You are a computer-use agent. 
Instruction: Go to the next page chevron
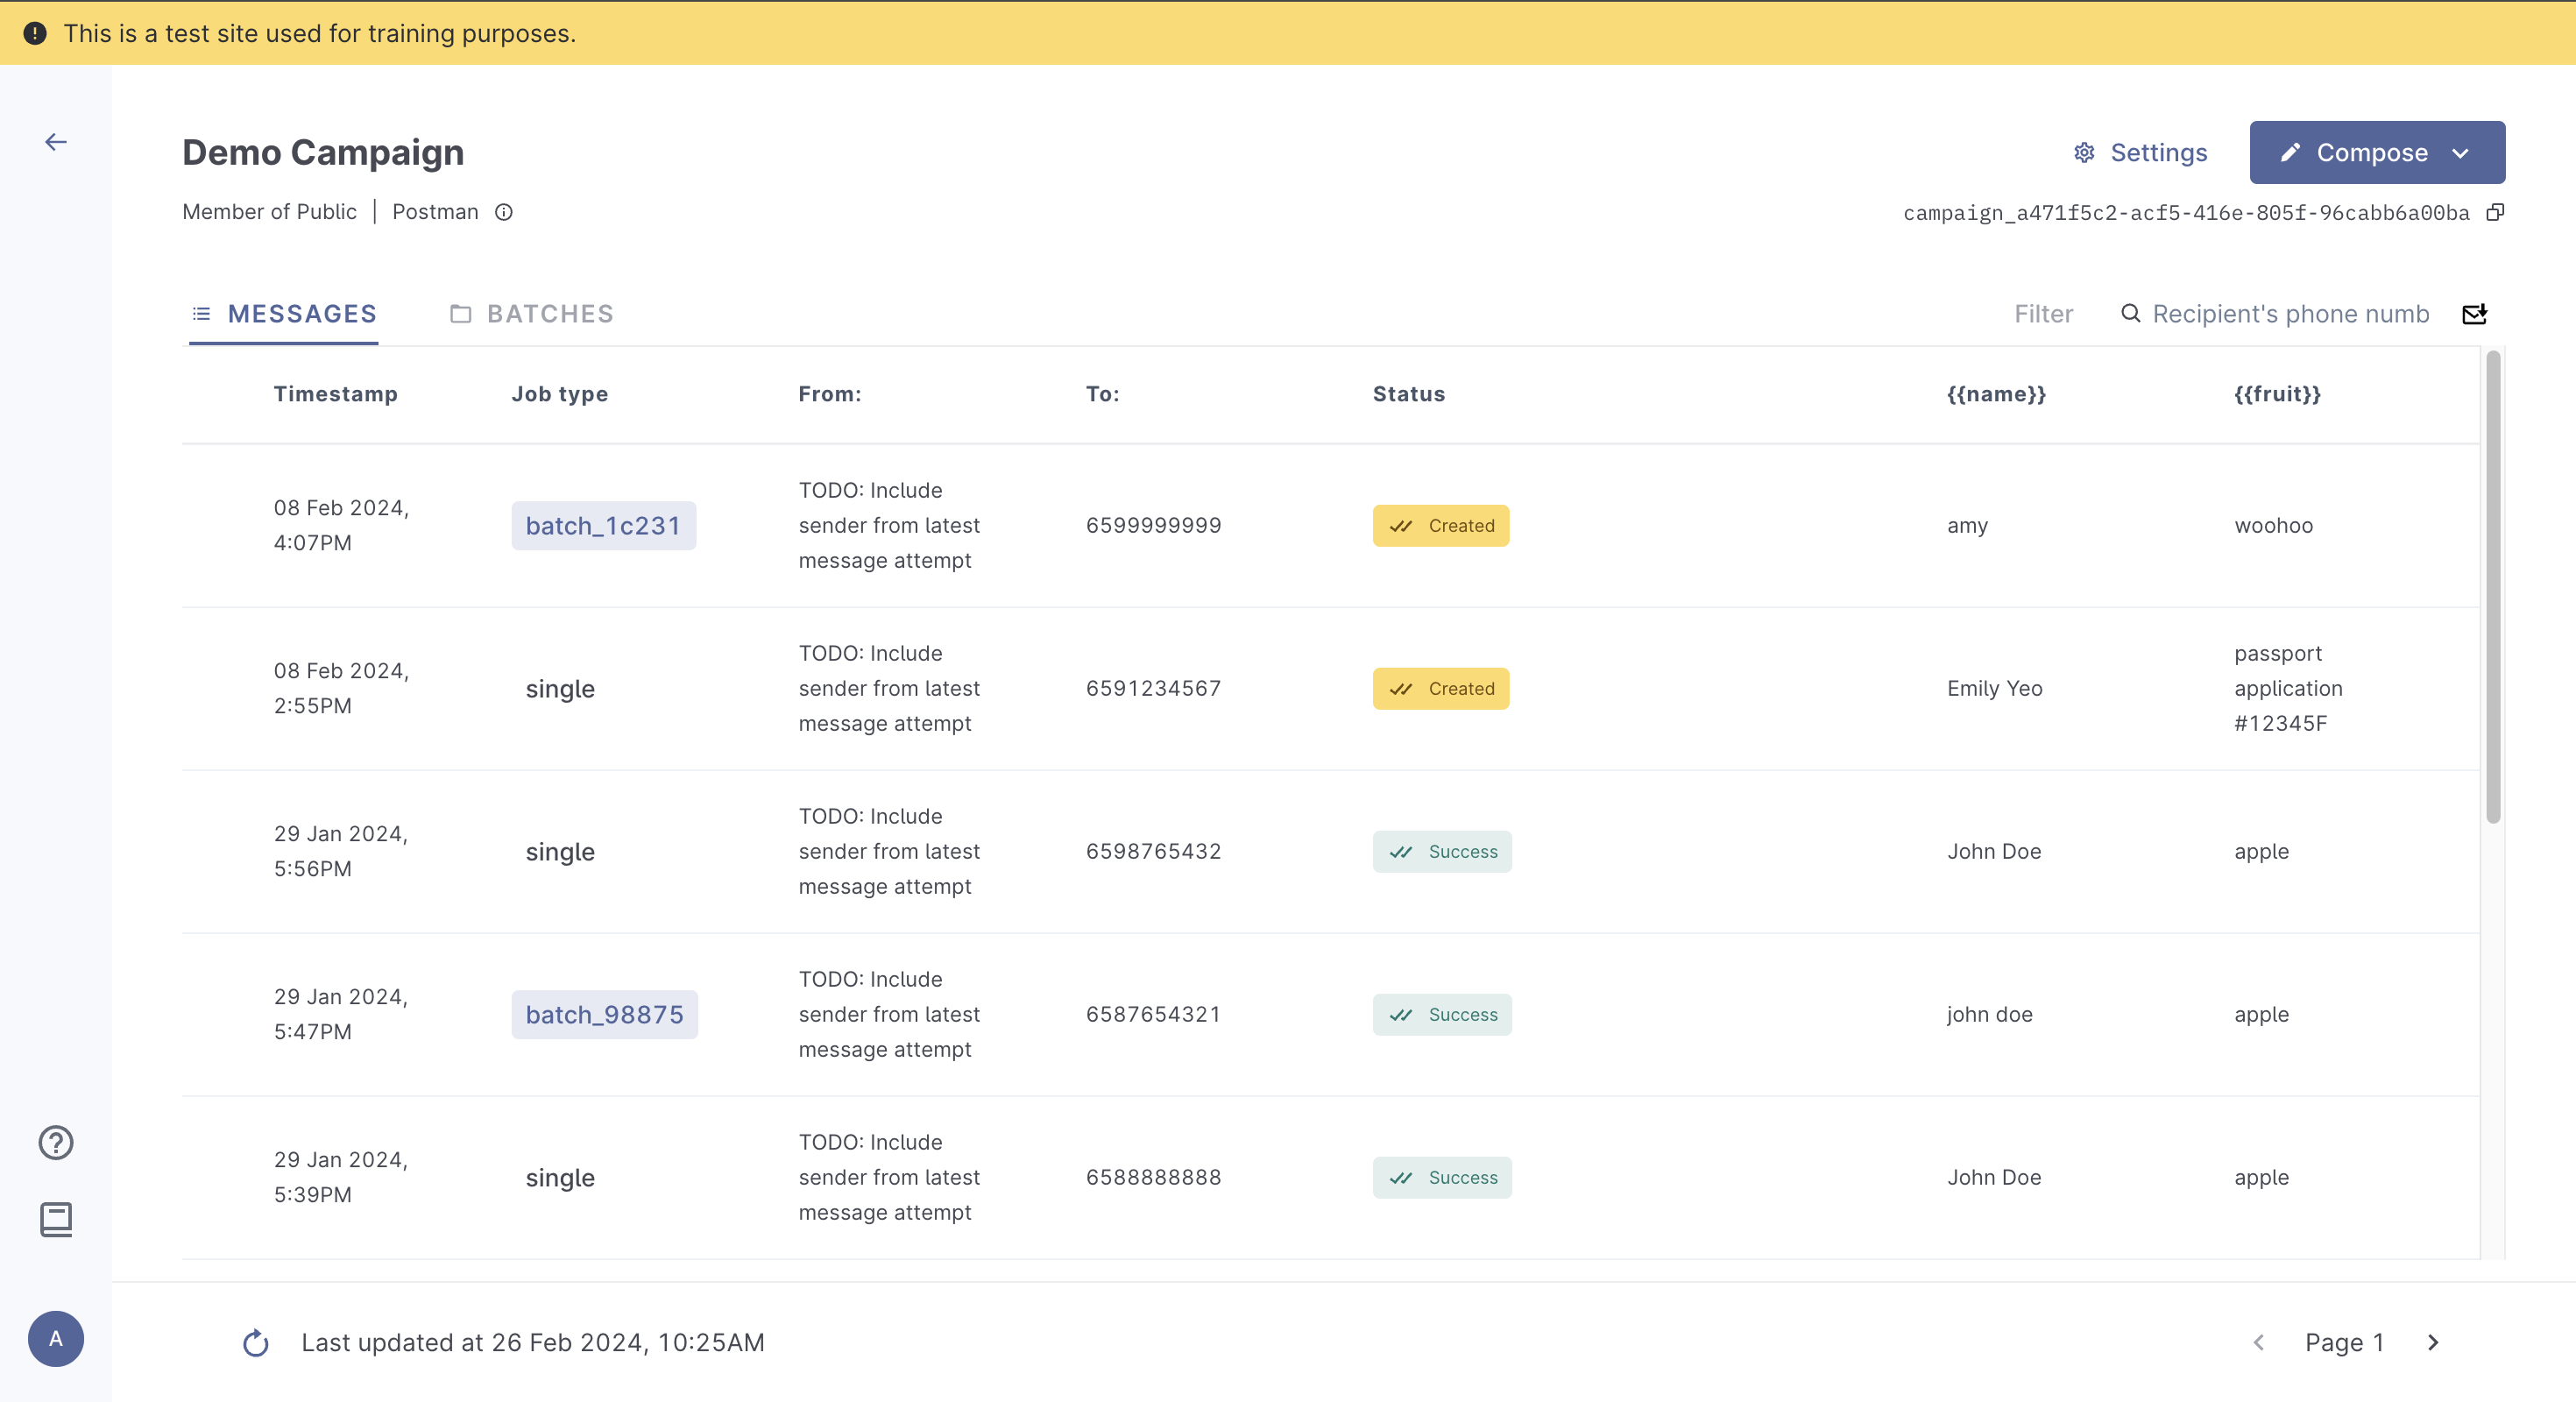click(x=2433, y=1342)
